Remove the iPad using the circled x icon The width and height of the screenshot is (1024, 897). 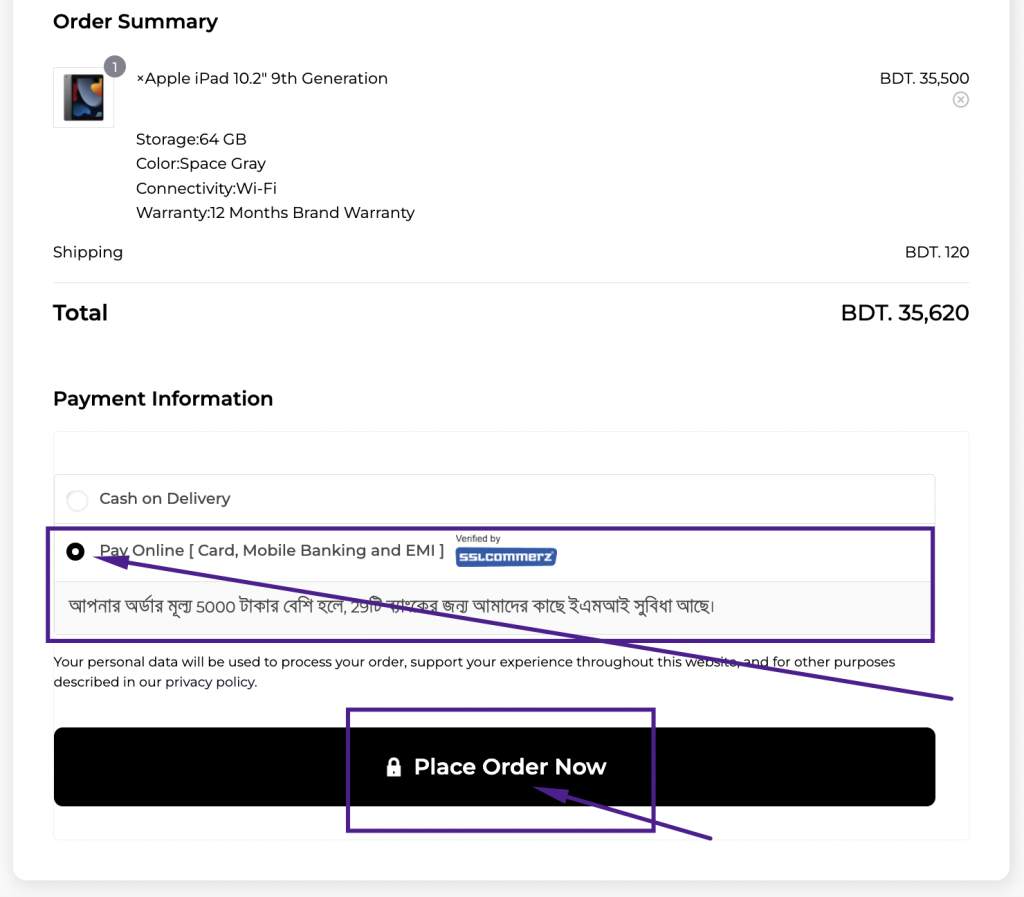pos(960,99)
